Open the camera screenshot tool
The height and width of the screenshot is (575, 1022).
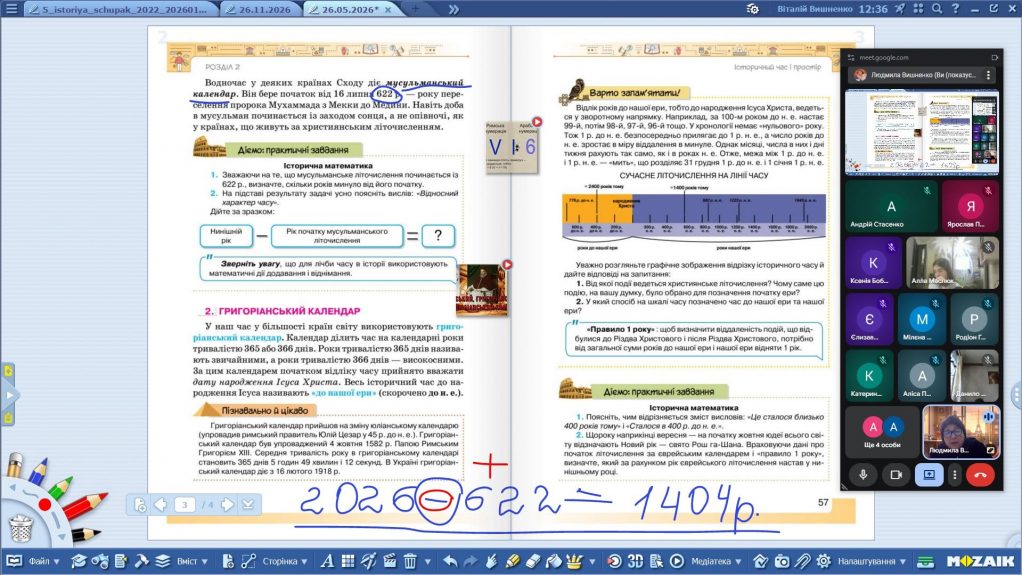click(x=781, y=561)
